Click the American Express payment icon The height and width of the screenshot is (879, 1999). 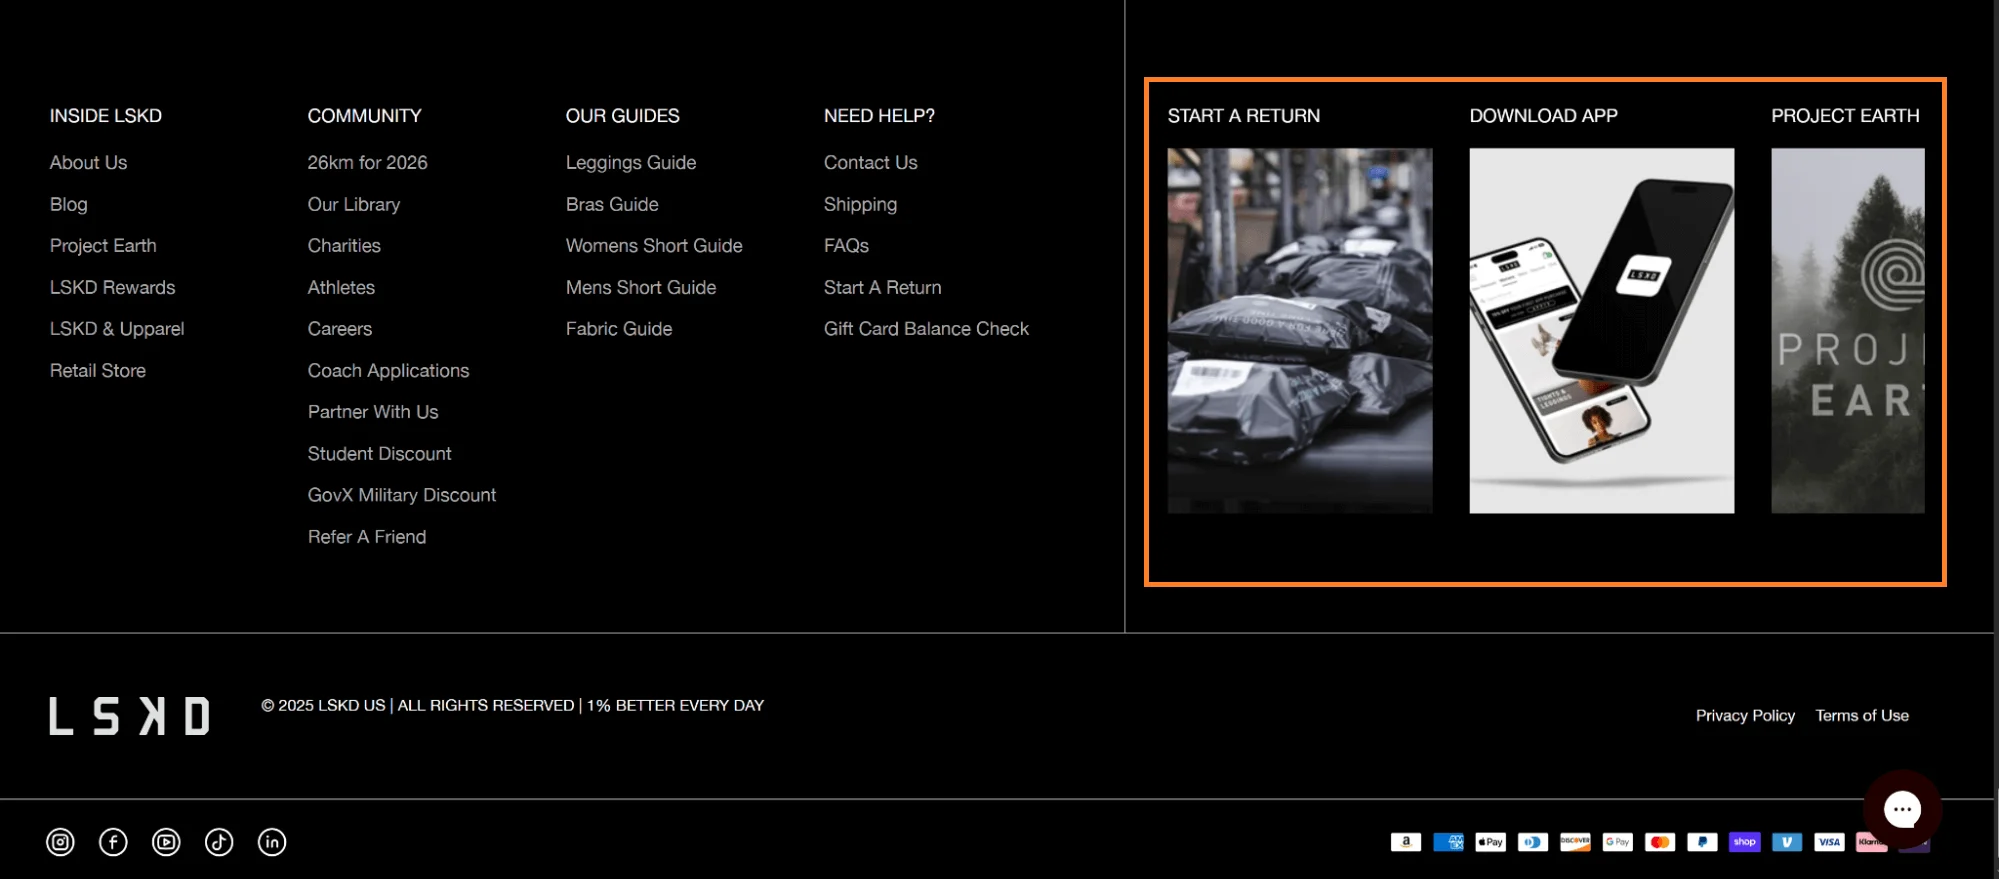coord(1448,842)
